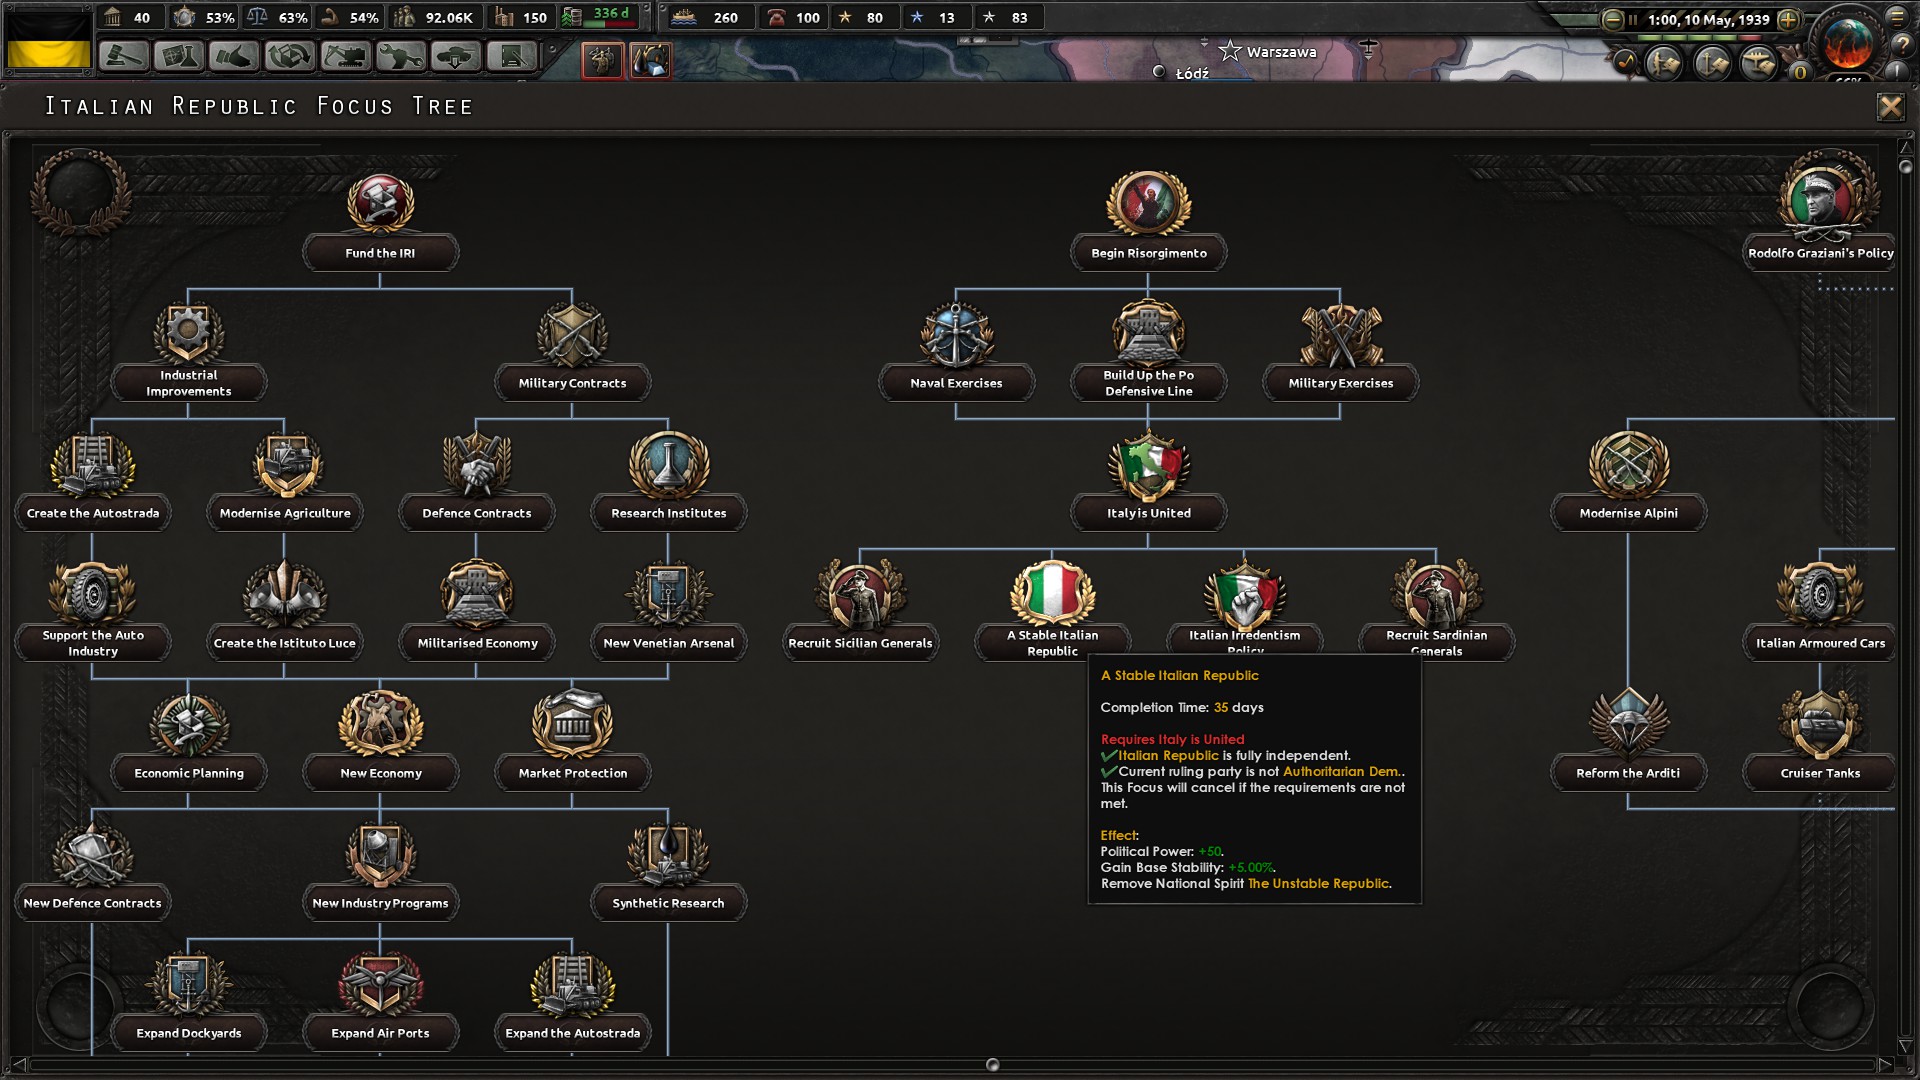
Task: Switch to the highlighted national focus tab
Action: (602, 60)
